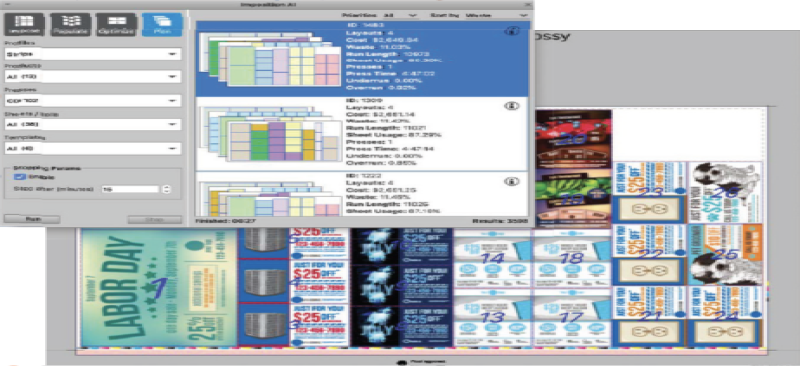This screenshot has width=800, height=366.
Task: Open the Products dropdown showing All
Action: 93,77
